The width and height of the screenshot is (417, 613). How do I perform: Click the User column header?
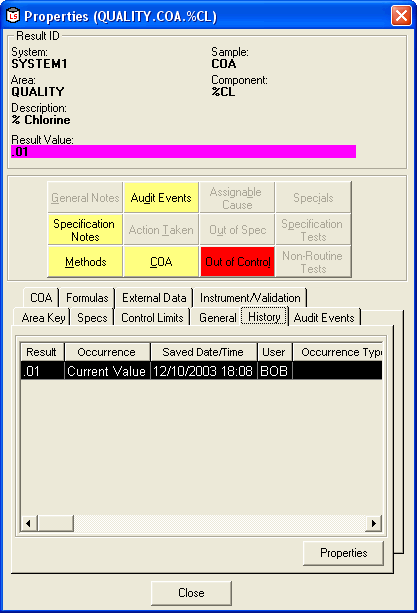(x=274, y=352)
